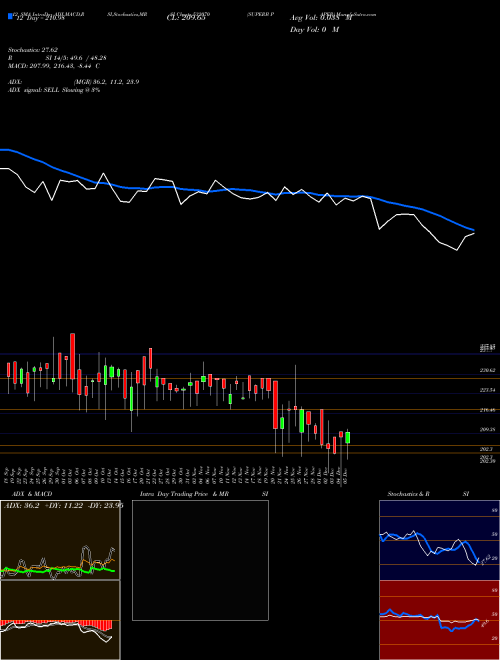Click the 230.62 price axis label
500x660 pixels.
[x=488, y=370]
